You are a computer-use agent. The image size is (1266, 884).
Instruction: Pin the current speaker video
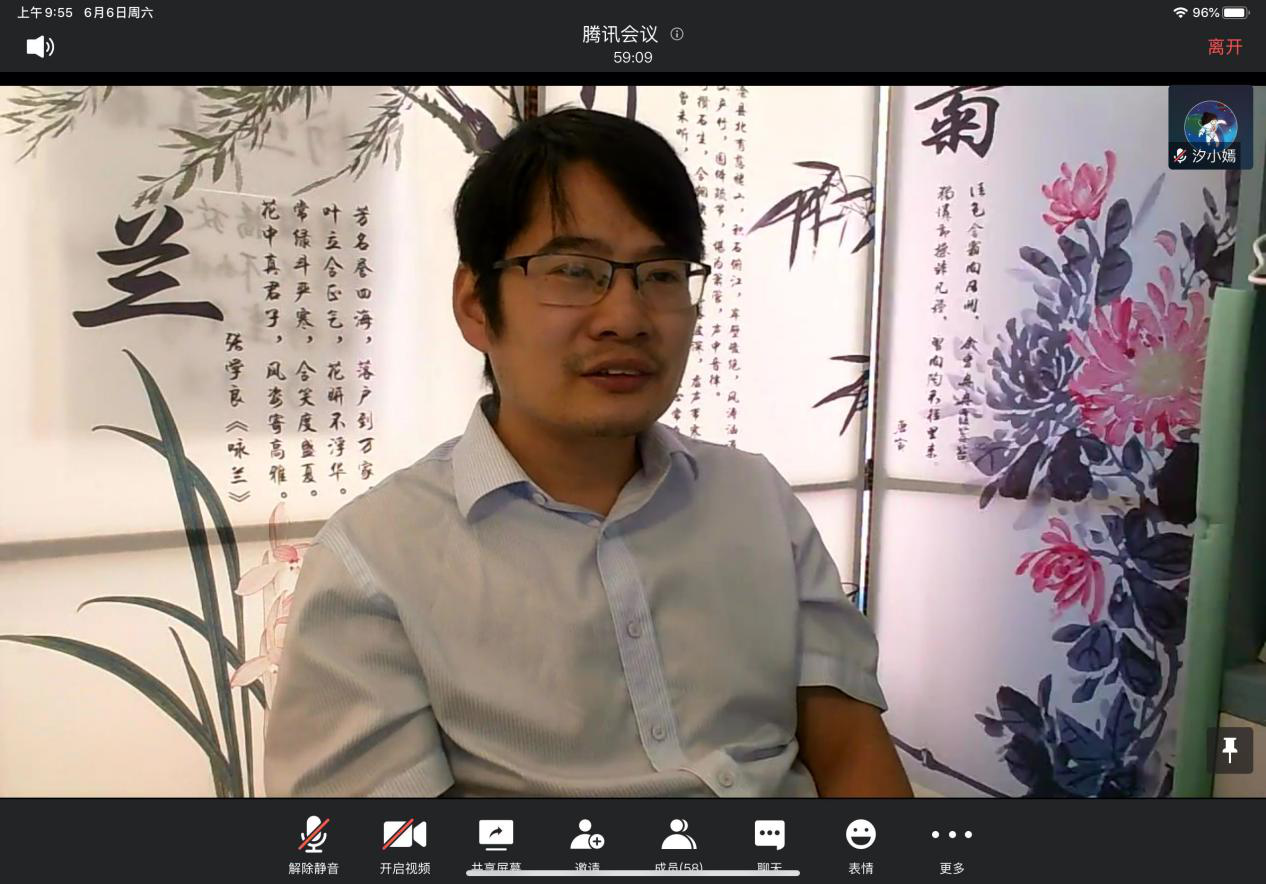(1230, 750)
